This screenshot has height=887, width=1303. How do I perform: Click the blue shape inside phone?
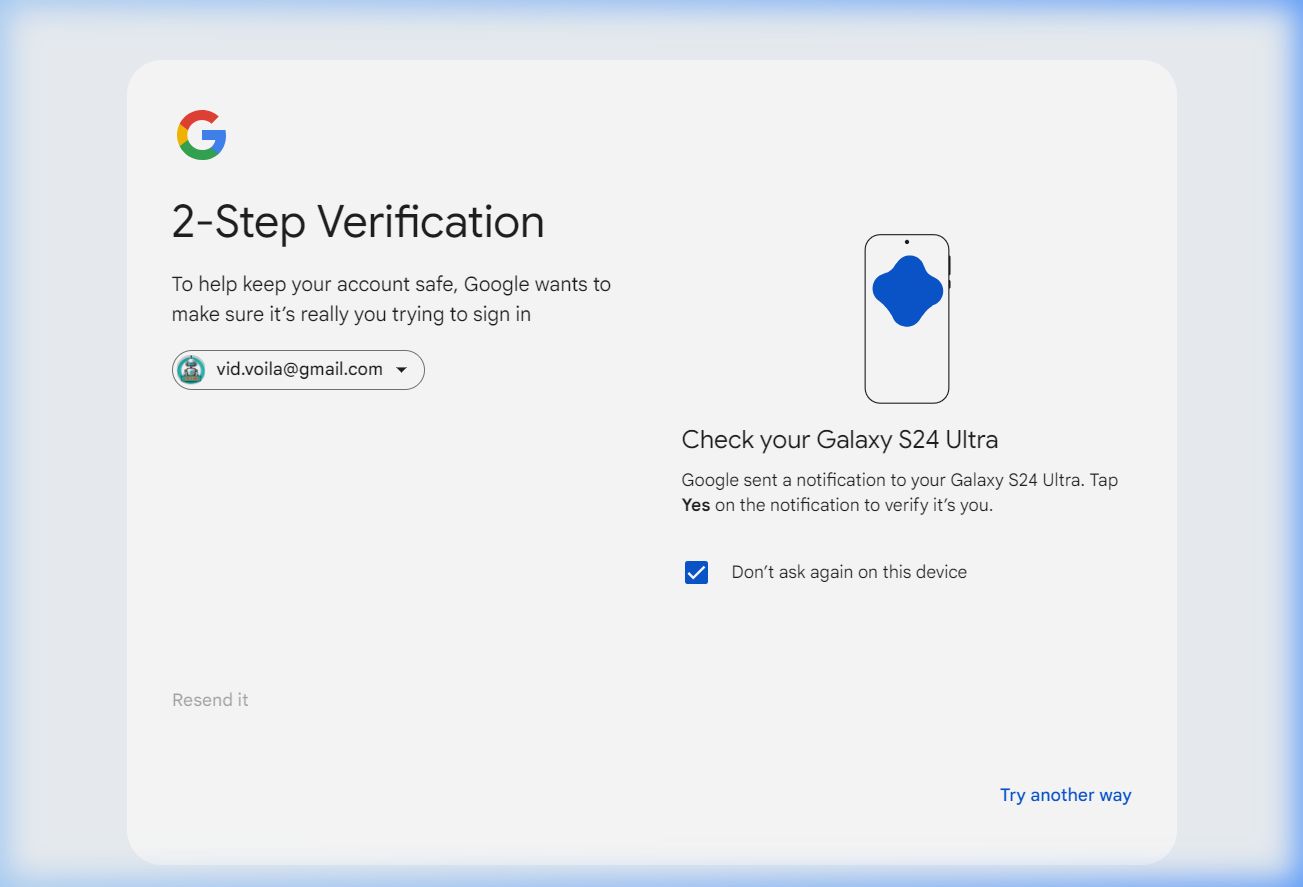(907, 291)
